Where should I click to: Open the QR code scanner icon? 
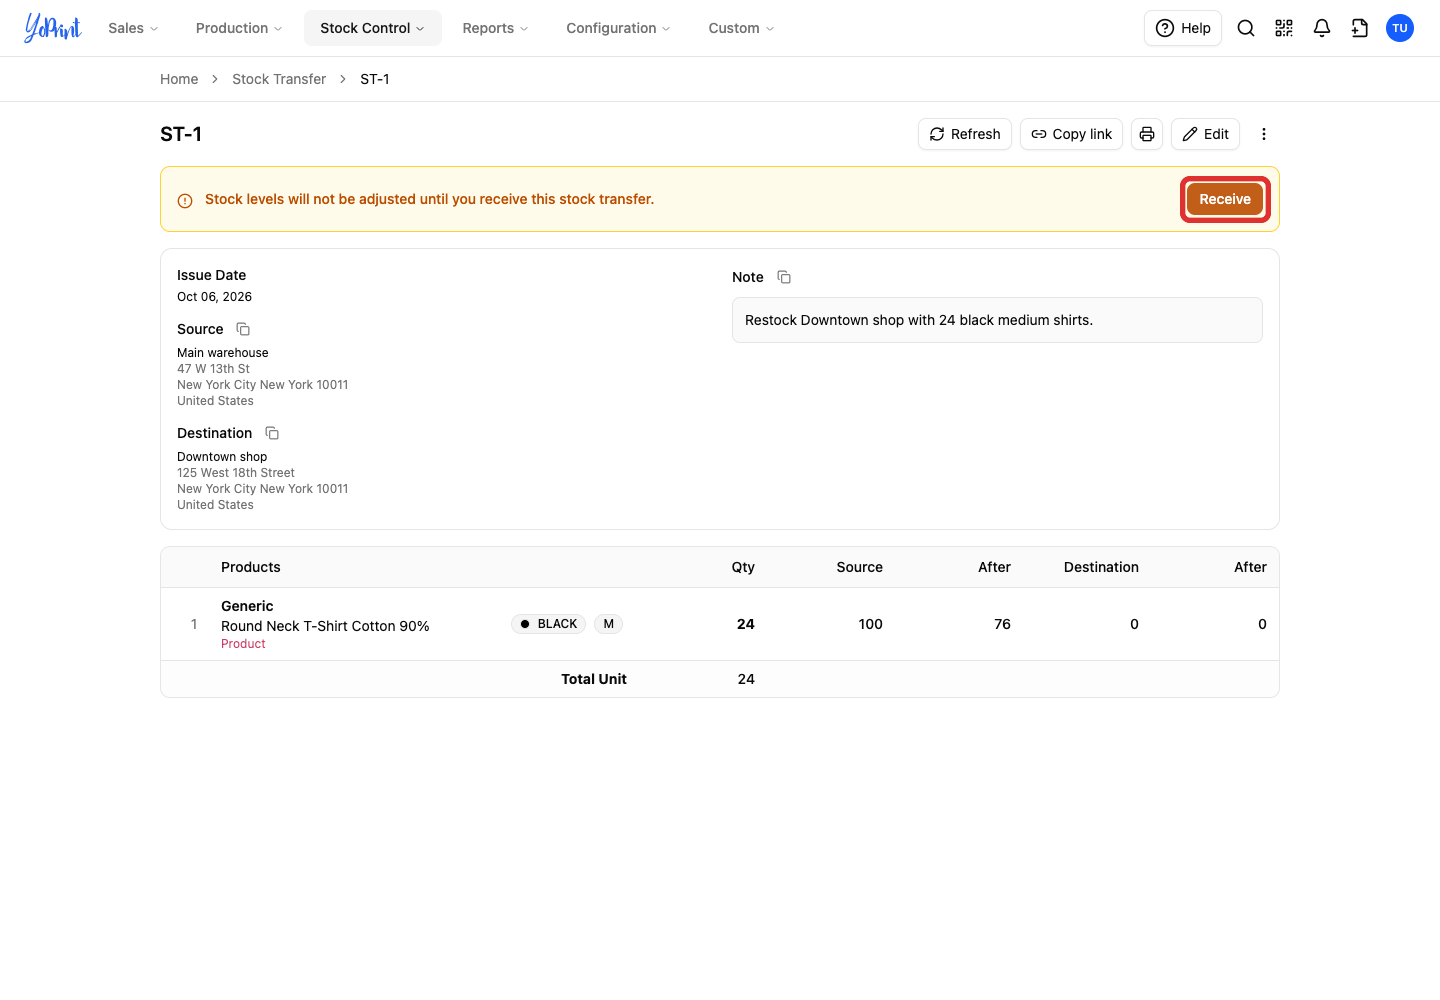click(x=1284, y=28)
